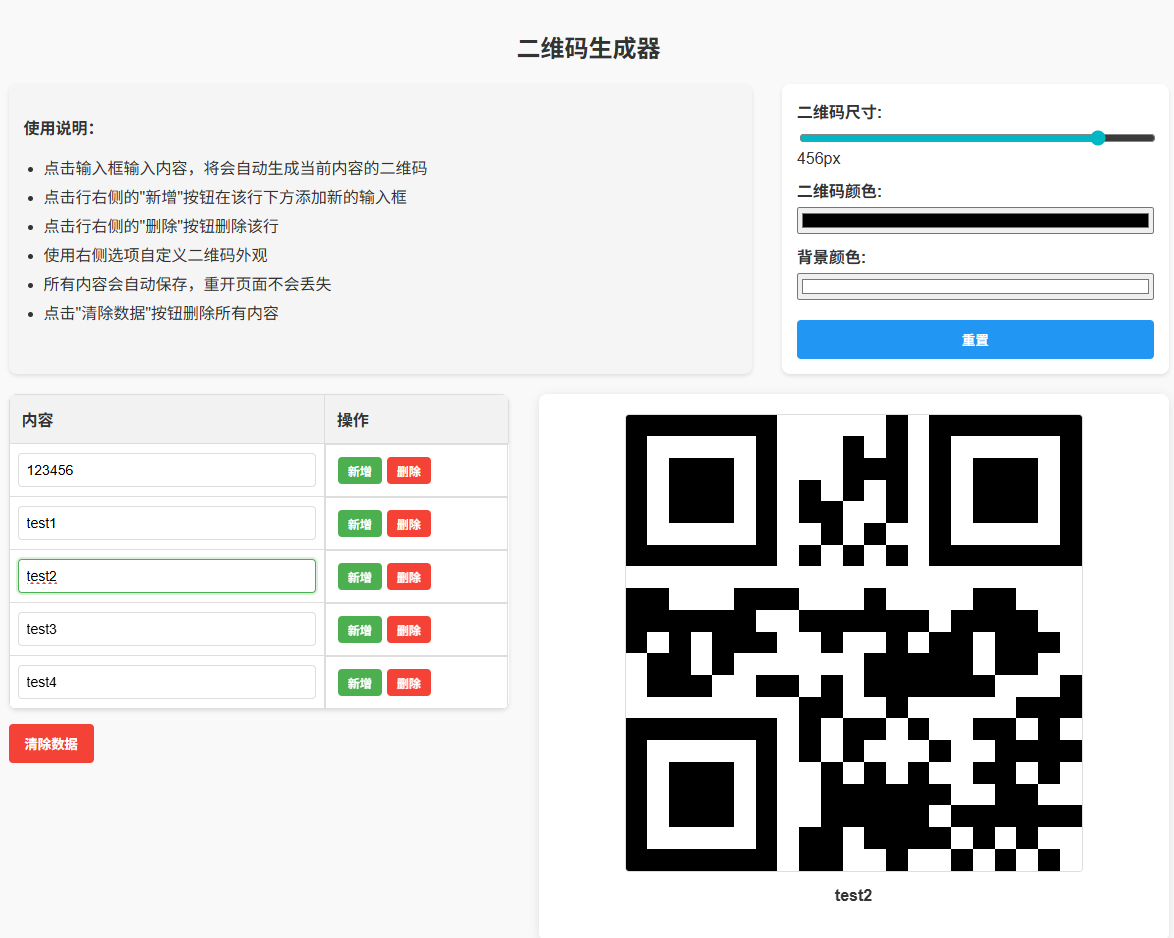The width and height of the screenshot is (1174, 938).
Task: Click the test3 text input
Action: tap(167, 629)
